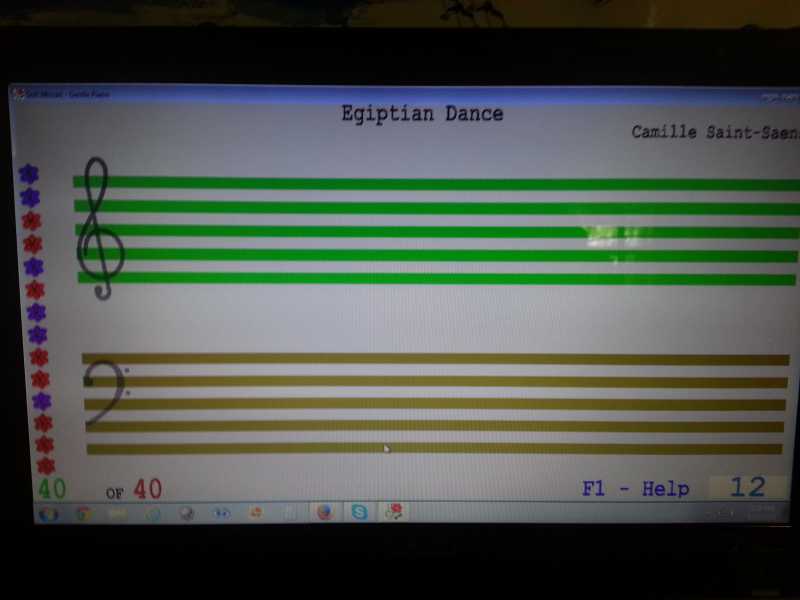This screenshot has height=600, width=800.
Task: Click the '12' counter box
Action: click(747, 487)
